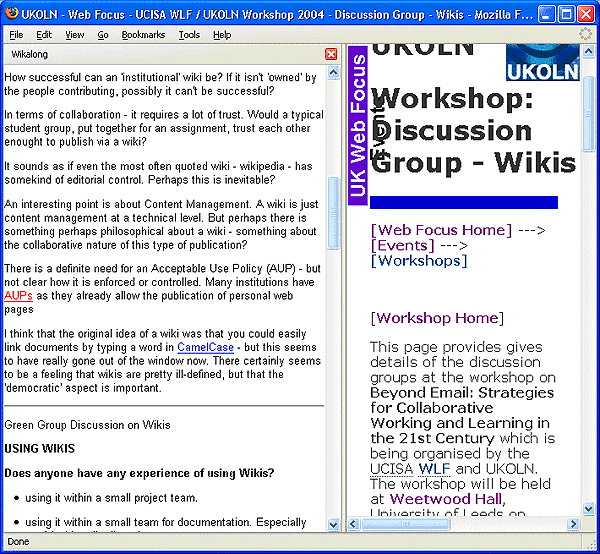Follow the WLF link

coord(434,469)
